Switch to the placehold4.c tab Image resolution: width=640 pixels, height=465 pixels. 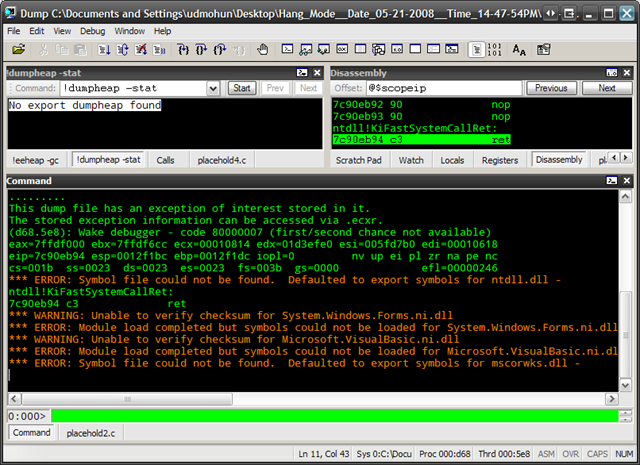click(222, 160)
